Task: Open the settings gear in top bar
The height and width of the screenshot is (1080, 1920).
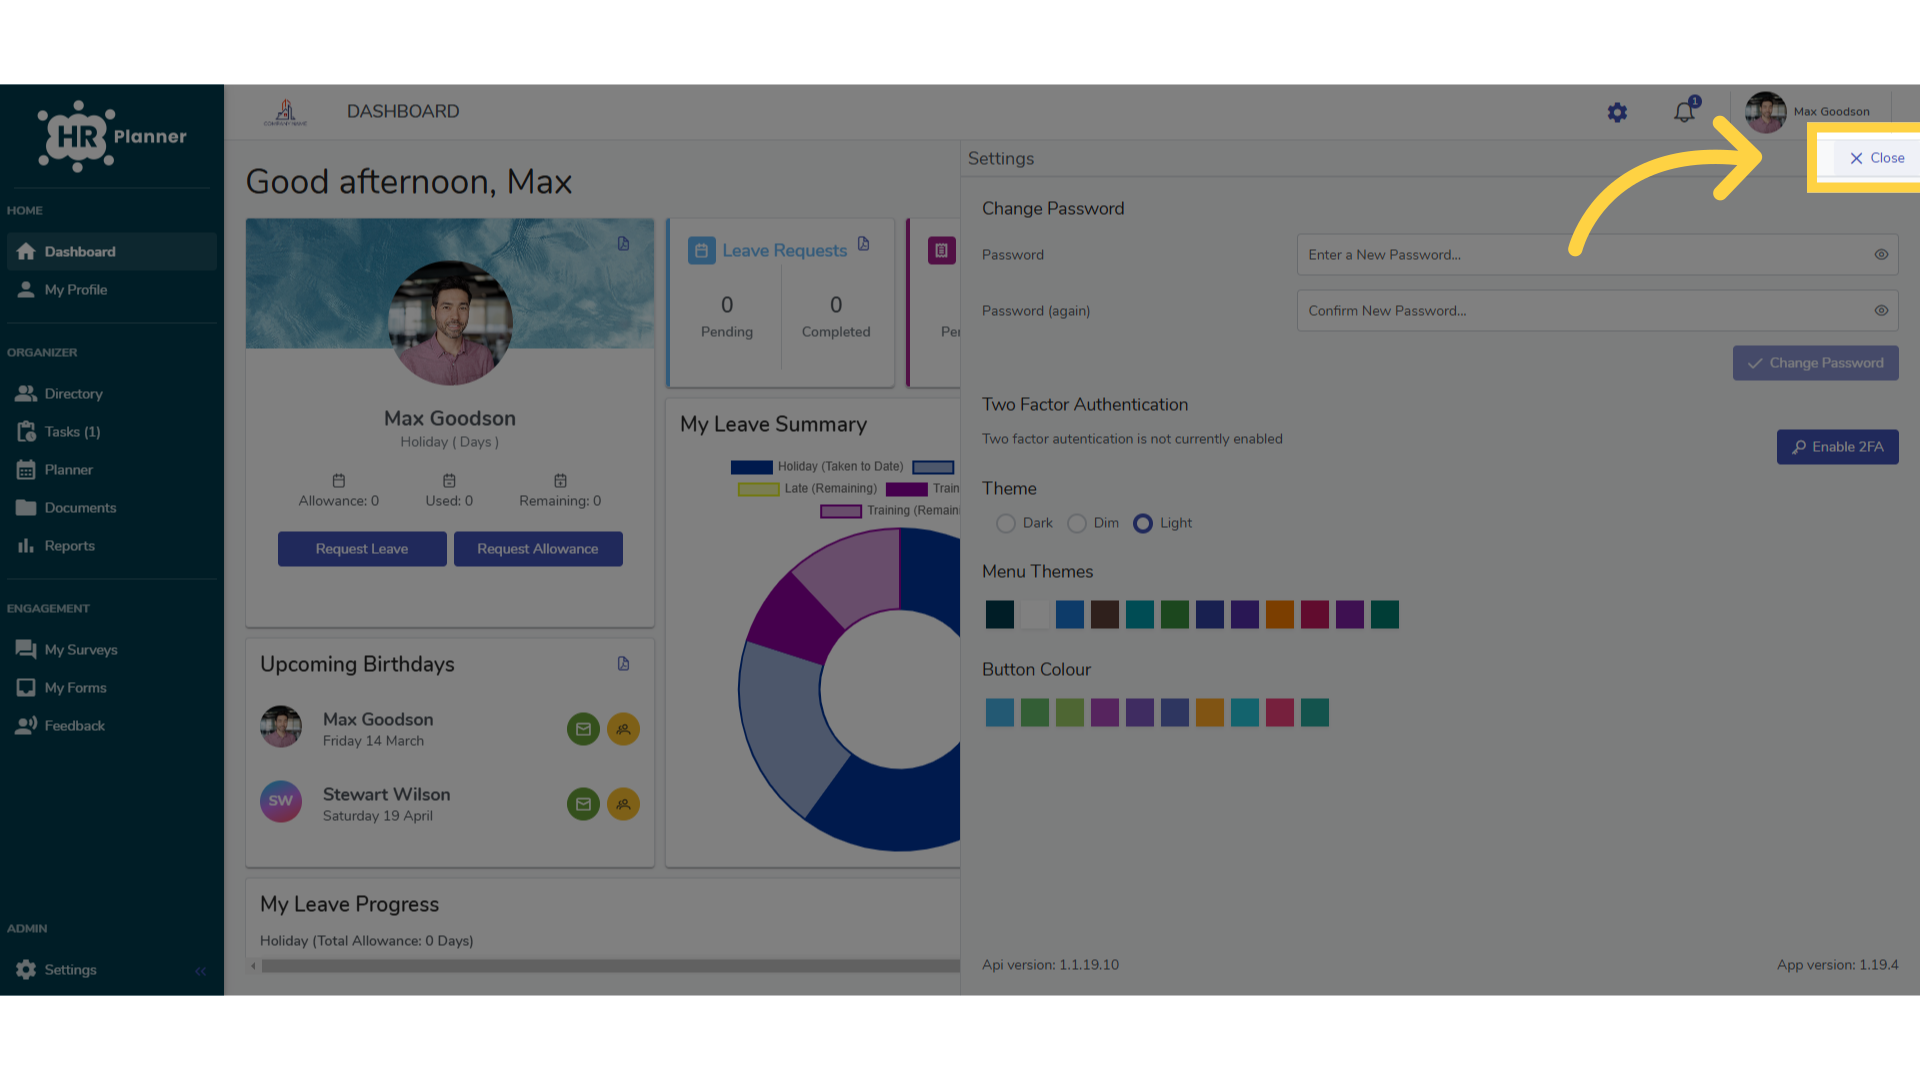Action: [1617, 112]
